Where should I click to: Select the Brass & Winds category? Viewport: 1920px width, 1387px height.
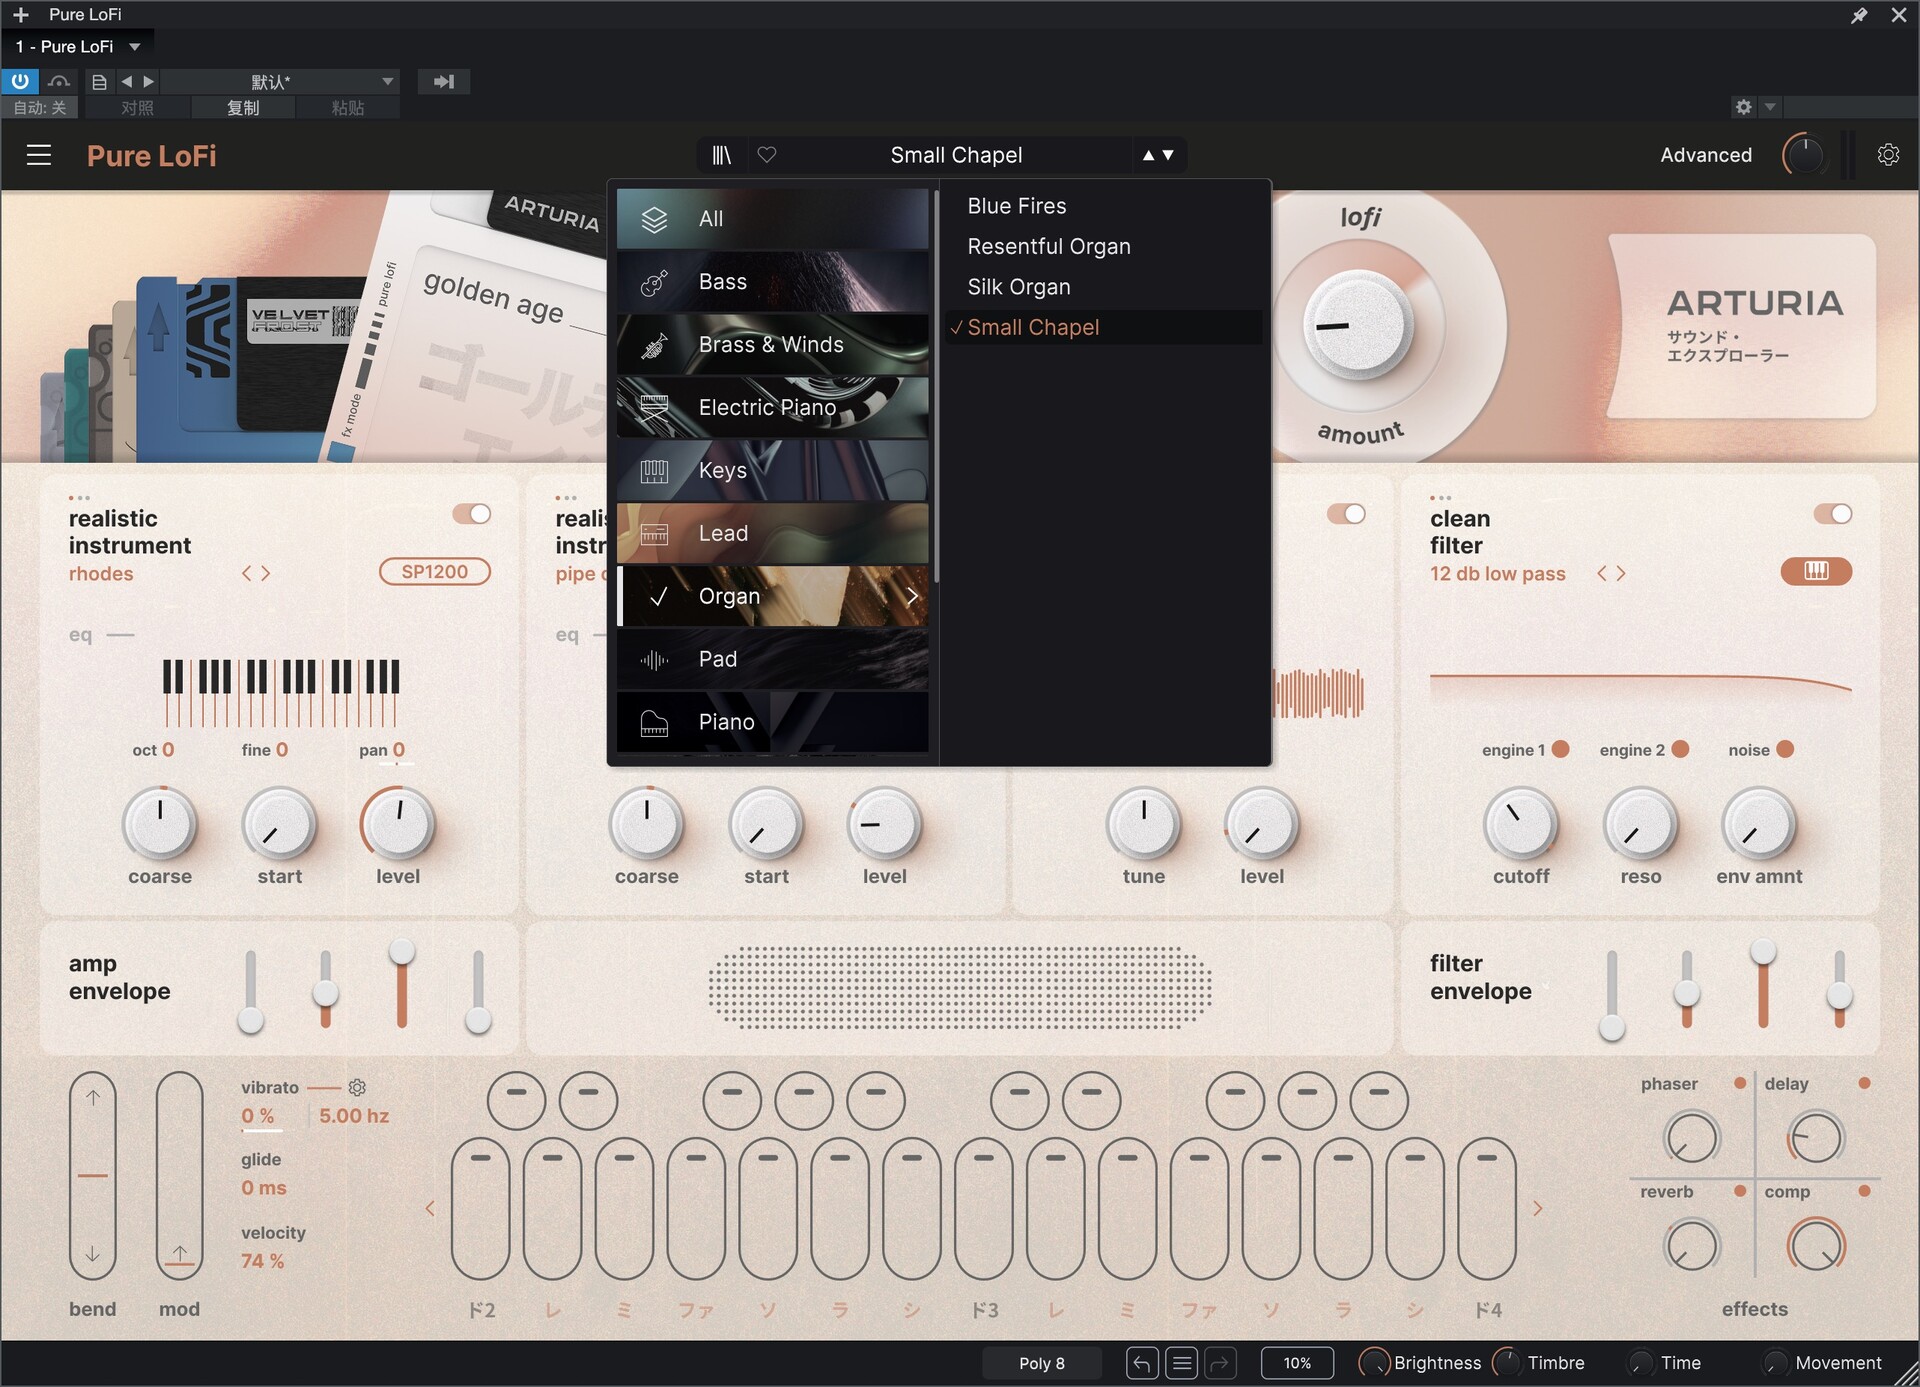772,345
